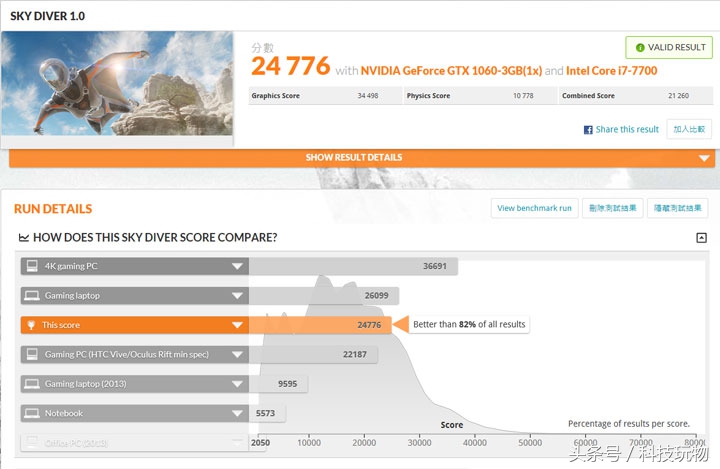Click the info icon in VALID RESULT

(640, 48)
